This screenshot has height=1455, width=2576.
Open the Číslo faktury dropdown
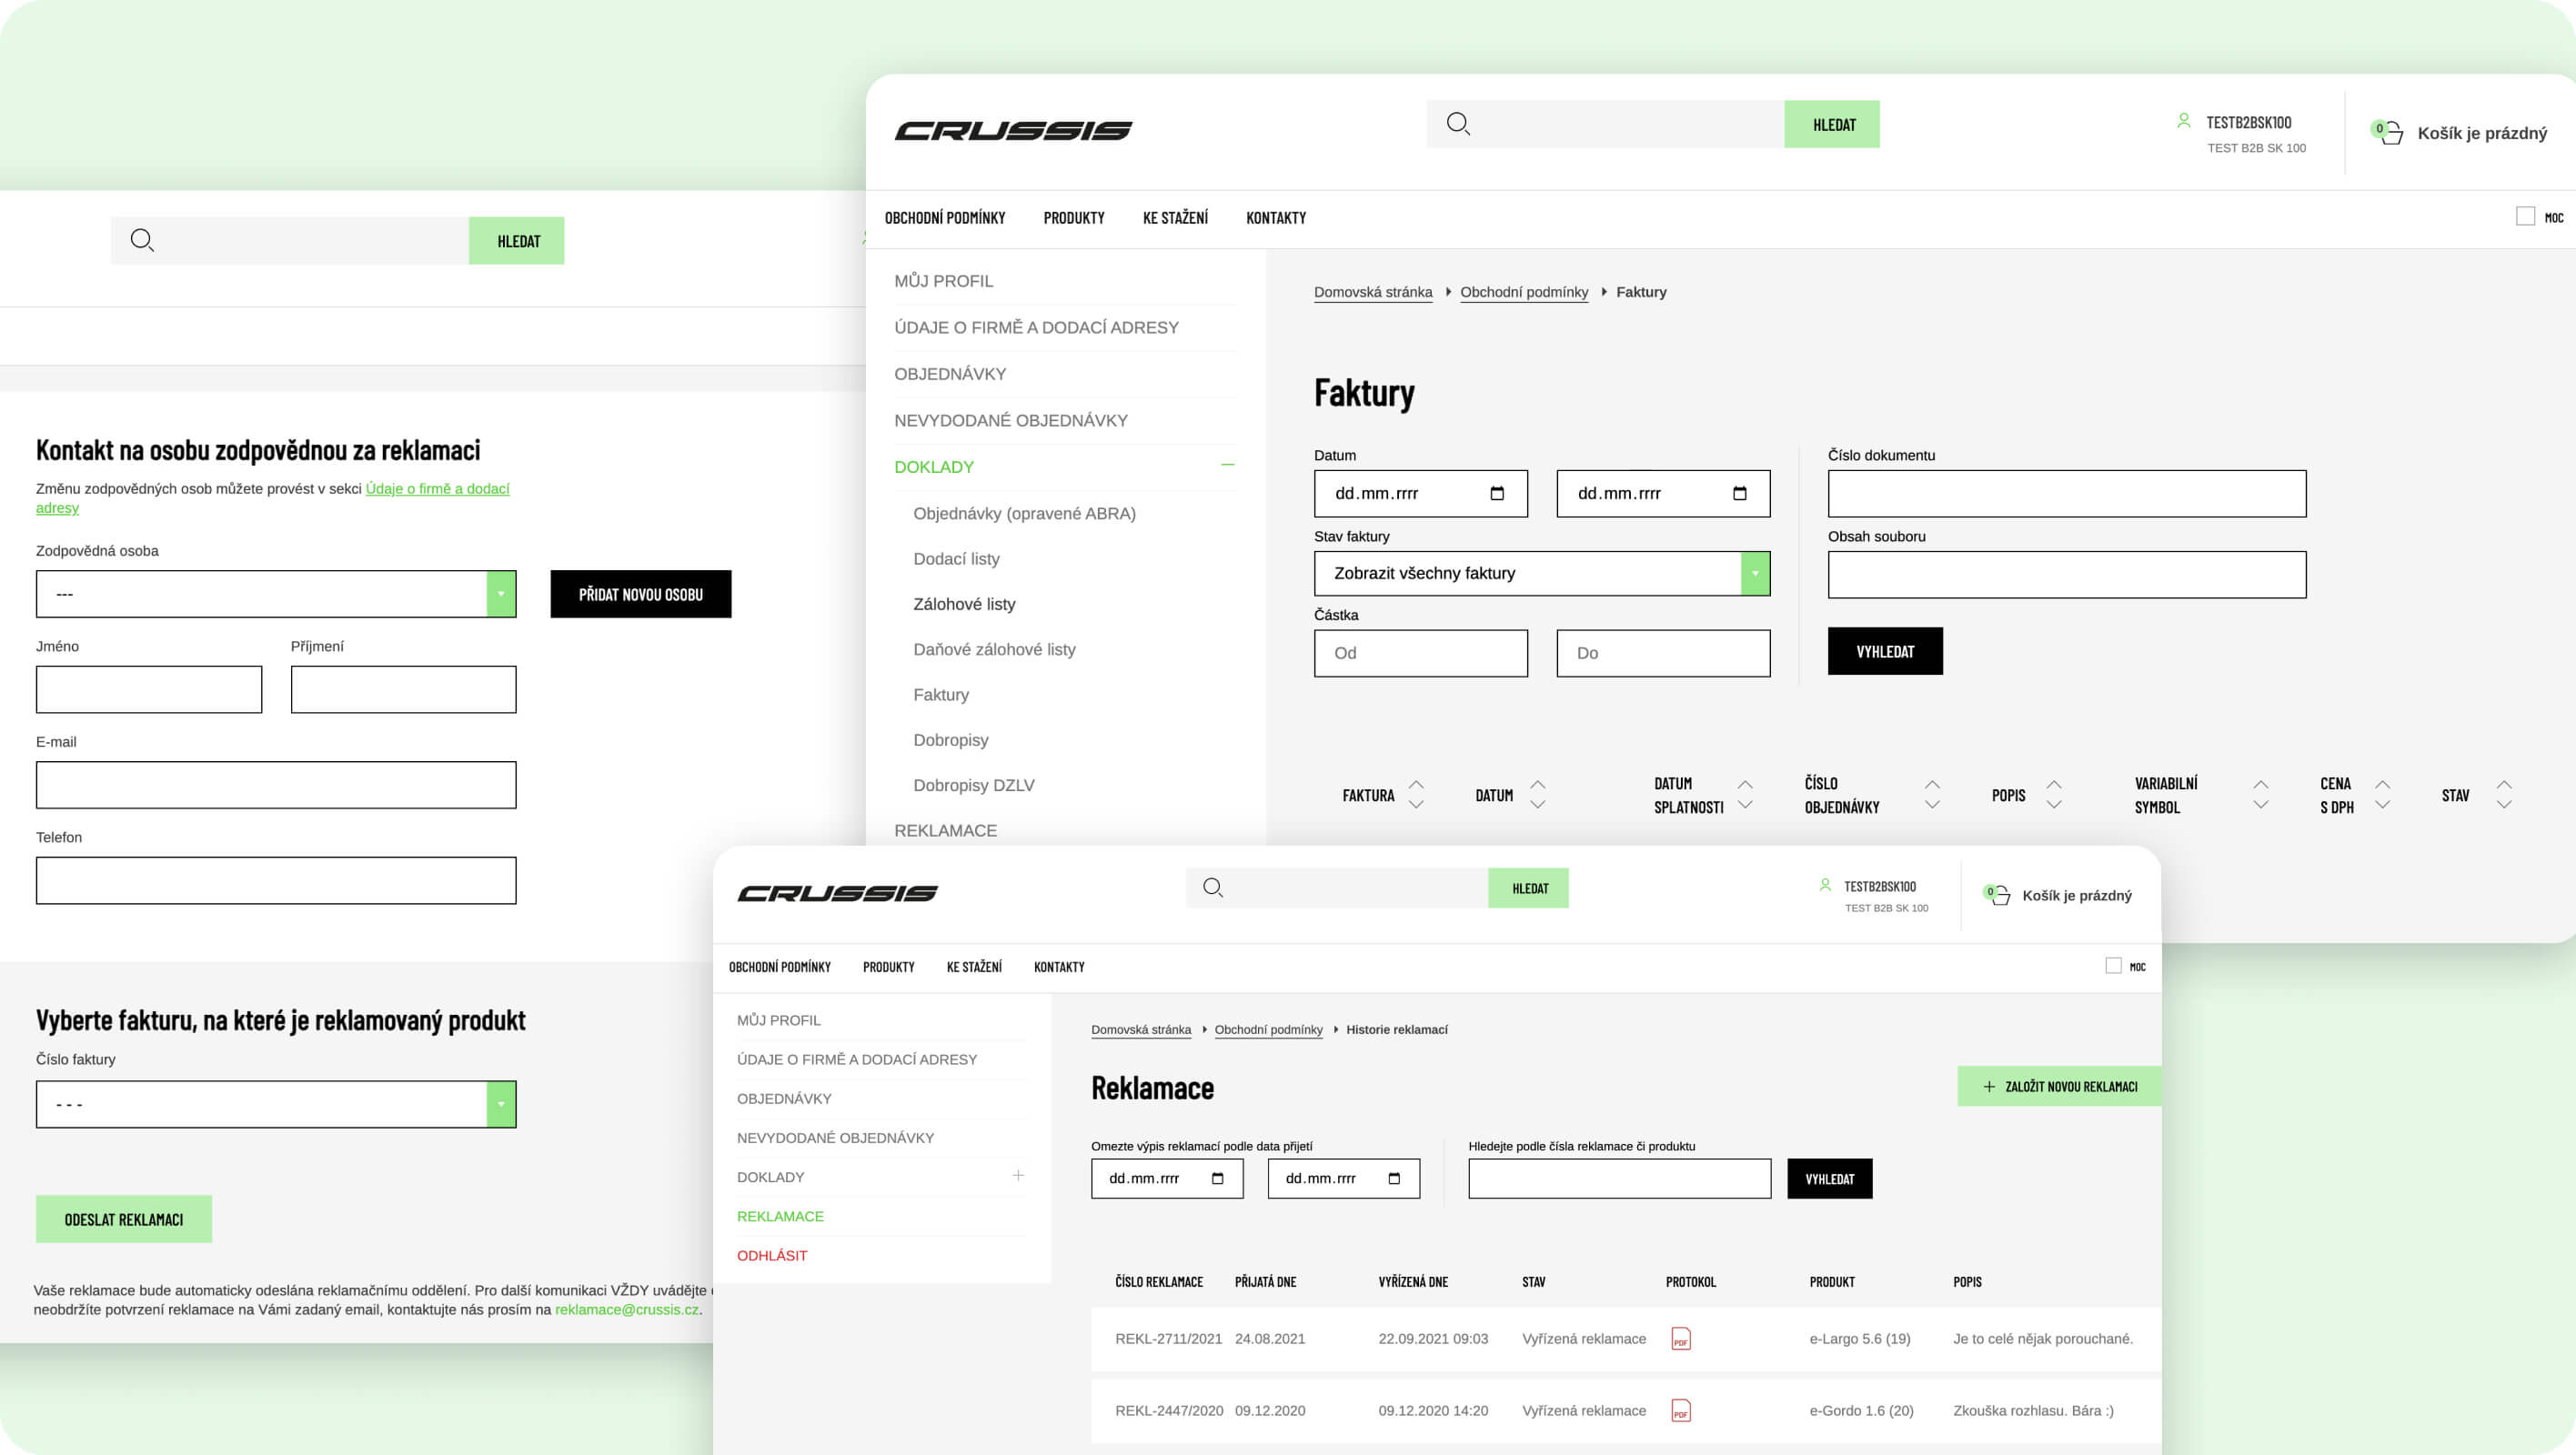501,1104
